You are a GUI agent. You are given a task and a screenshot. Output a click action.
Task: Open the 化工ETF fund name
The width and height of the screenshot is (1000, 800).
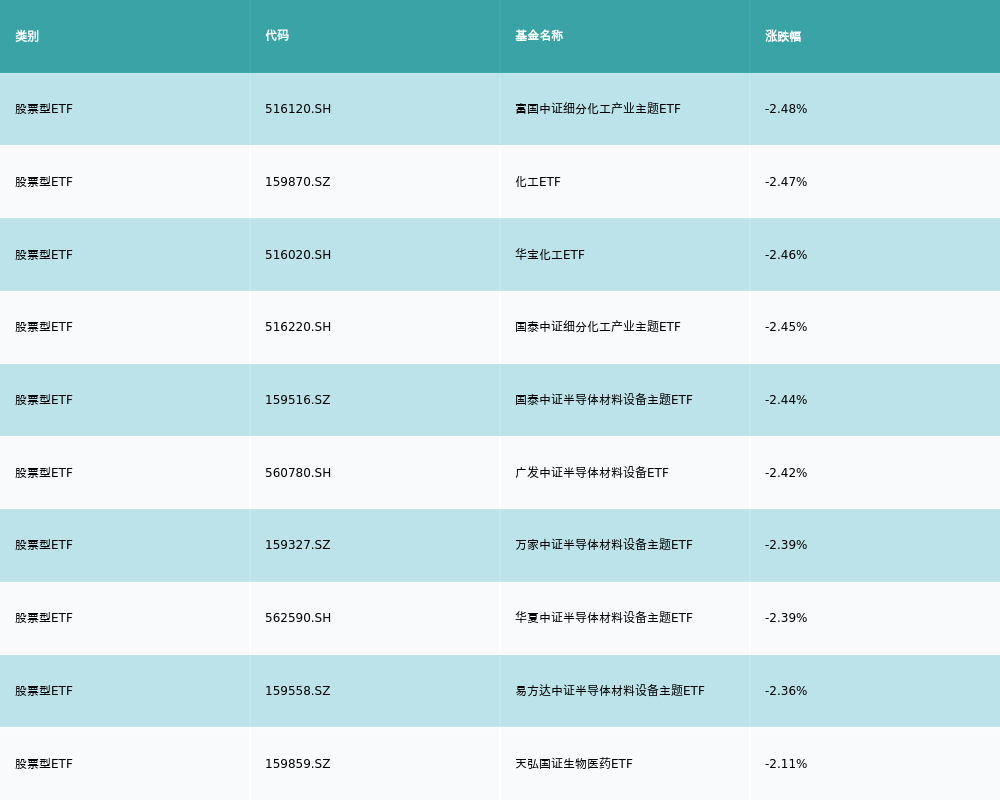tap(538, 182)
